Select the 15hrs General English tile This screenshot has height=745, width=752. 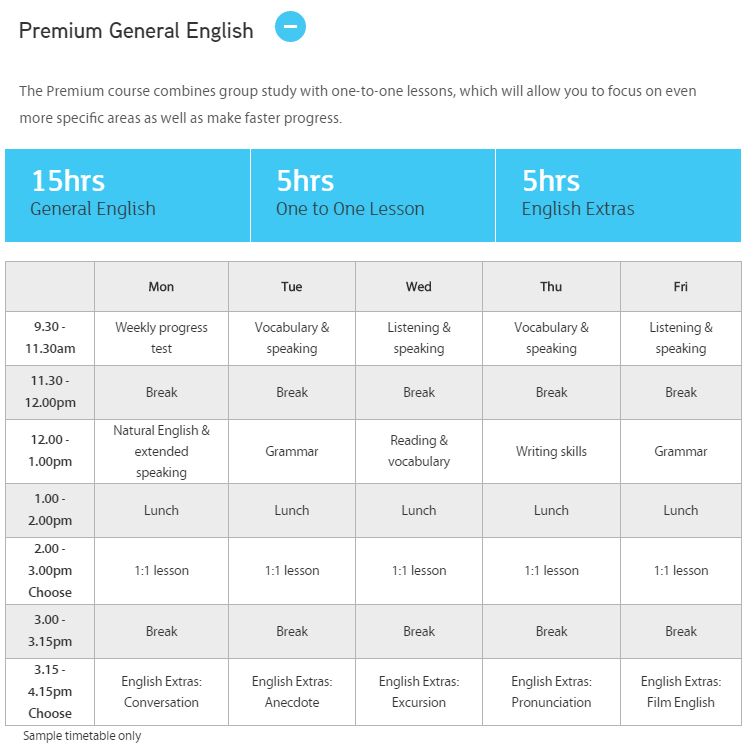click(x=128, y=195)
